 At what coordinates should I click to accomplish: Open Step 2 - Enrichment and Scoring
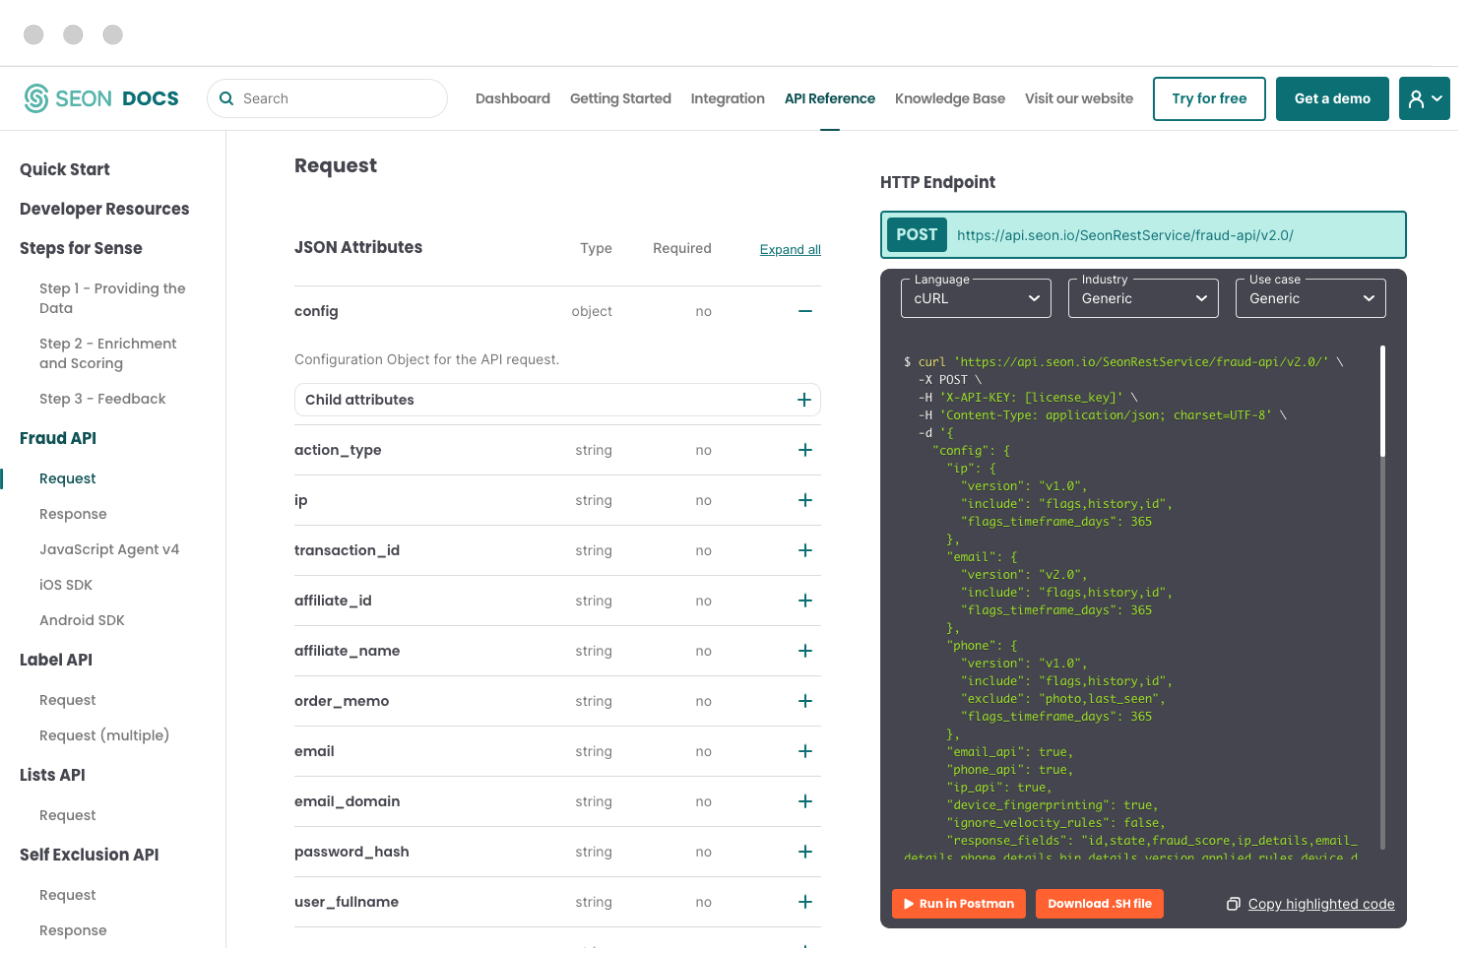pyautogui.click(x=108, y=353)
